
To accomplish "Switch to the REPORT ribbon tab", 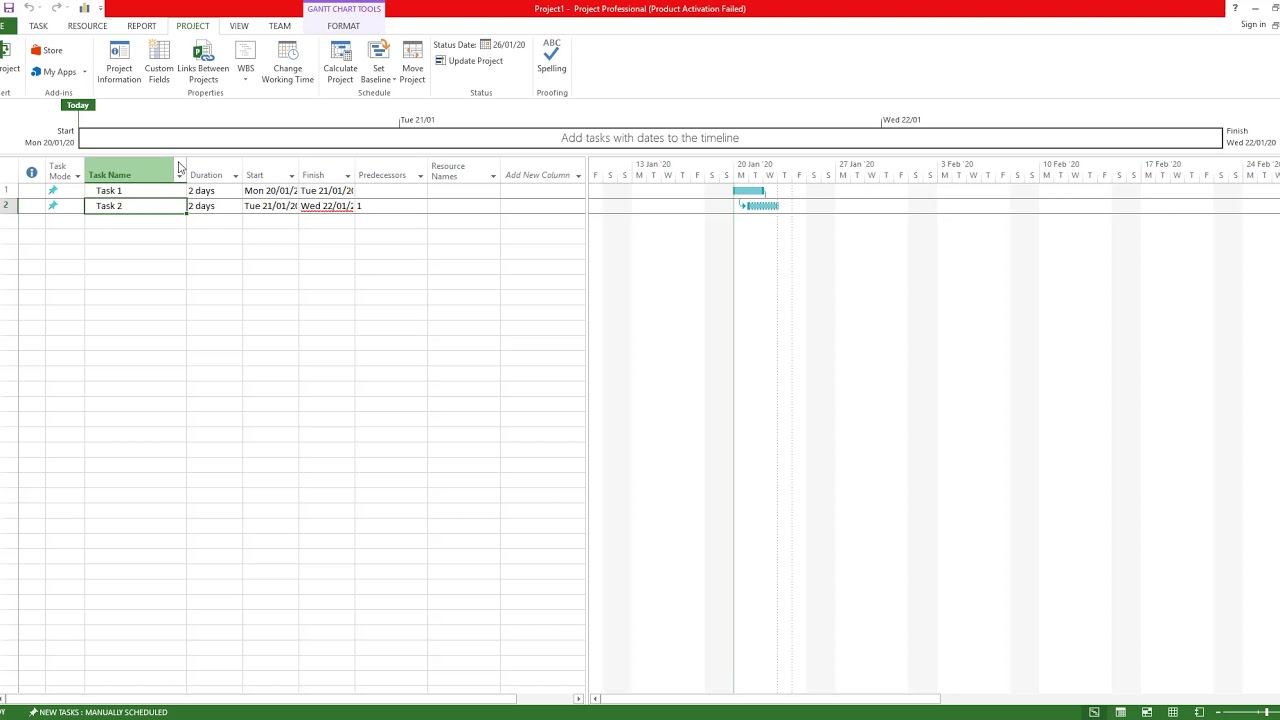I will click(x=141, y=26).
